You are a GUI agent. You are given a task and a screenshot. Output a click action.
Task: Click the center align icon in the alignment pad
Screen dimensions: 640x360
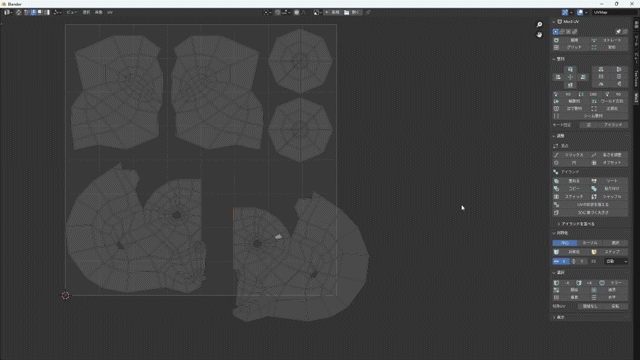(570, 77)
